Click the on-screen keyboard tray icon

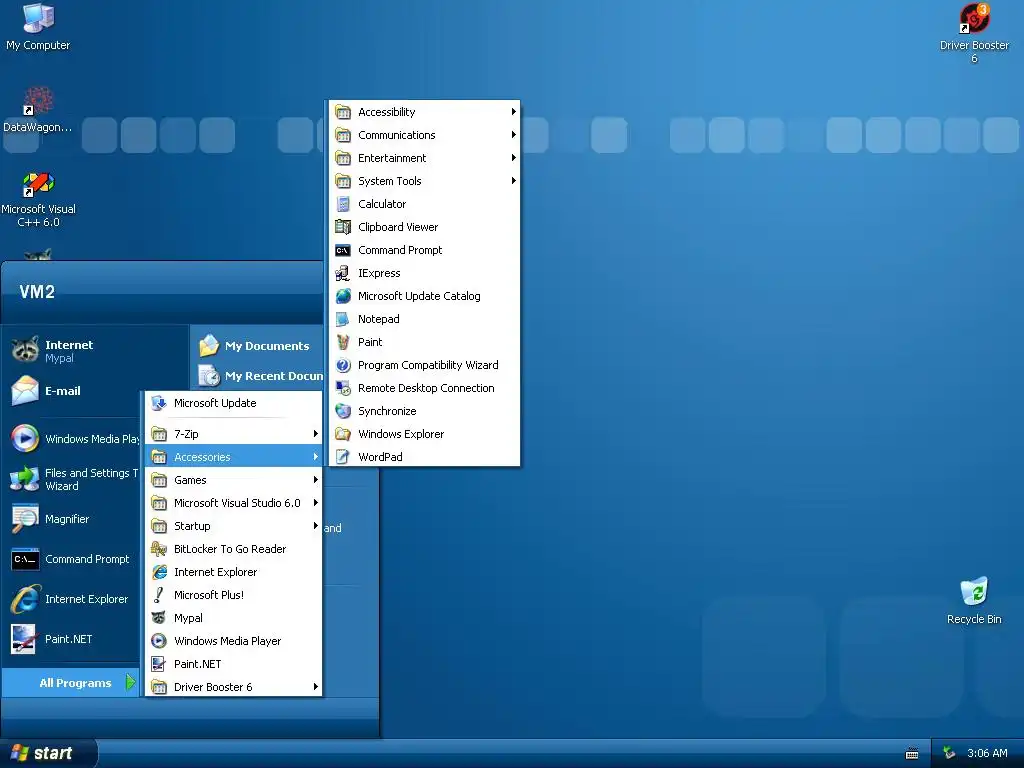(x=912, y=754)
